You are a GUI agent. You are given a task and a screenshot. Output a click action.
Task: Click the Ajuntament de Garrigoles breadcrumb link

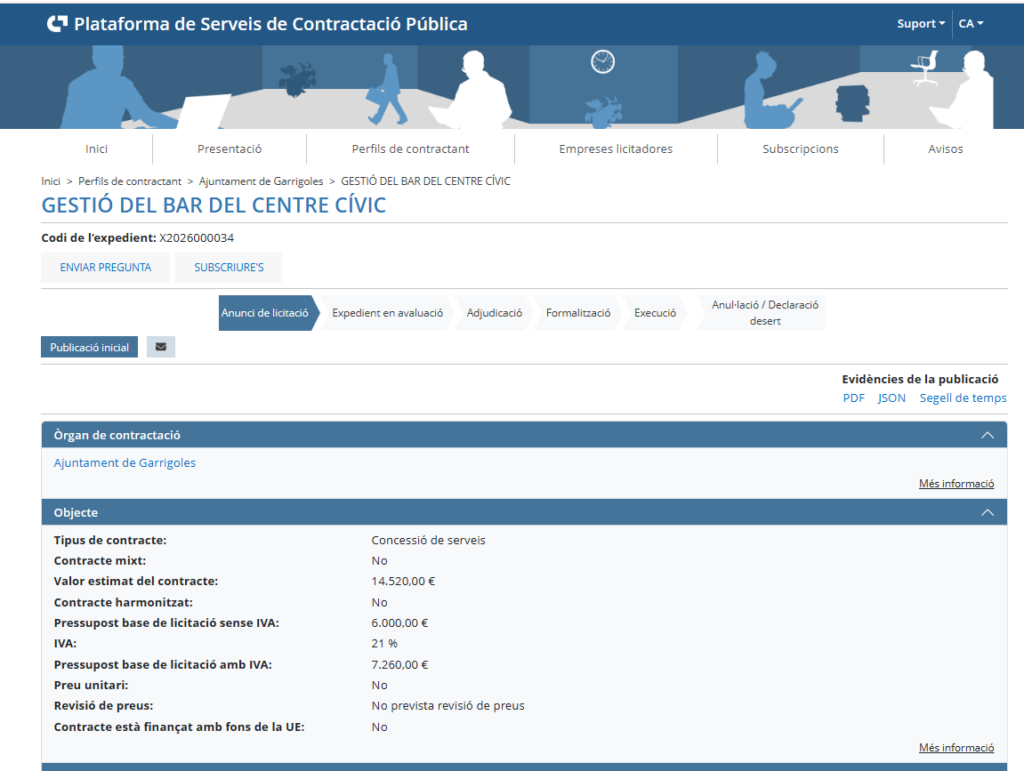[x=260, y=181]
